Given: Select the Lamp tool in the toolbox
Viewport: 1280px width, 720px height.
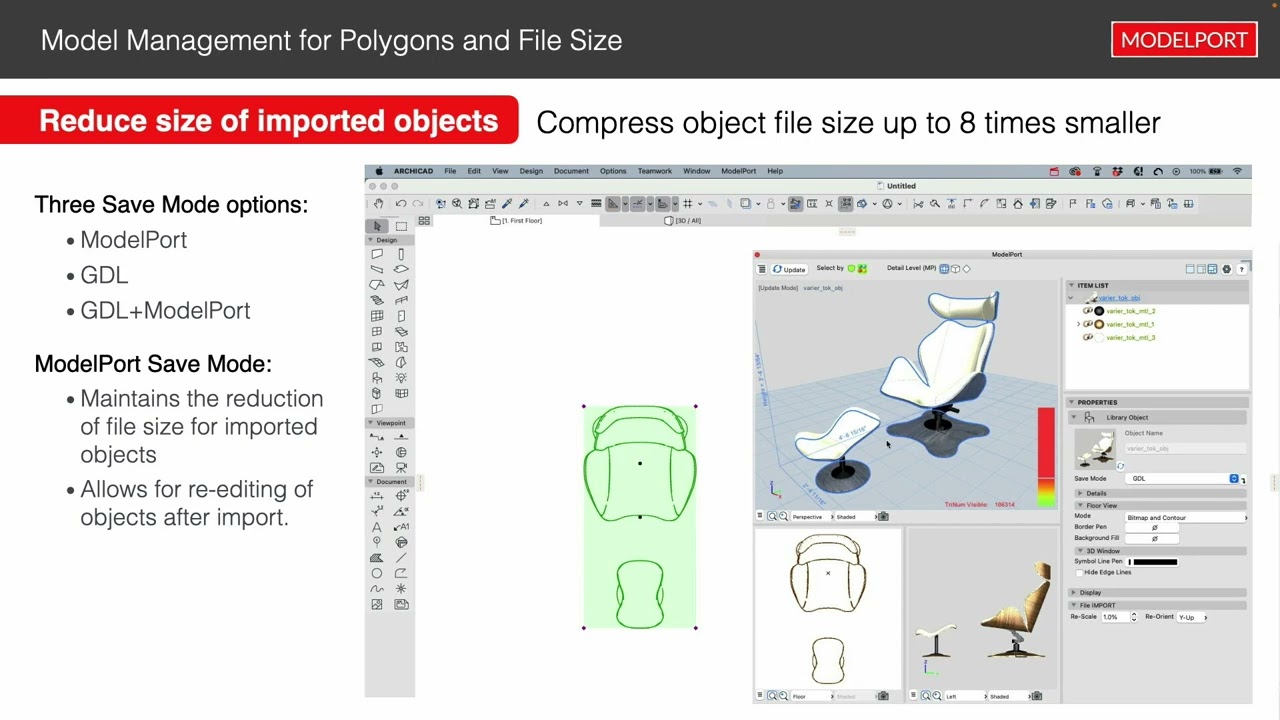Looking at the screenshot, I should (401, 377).
